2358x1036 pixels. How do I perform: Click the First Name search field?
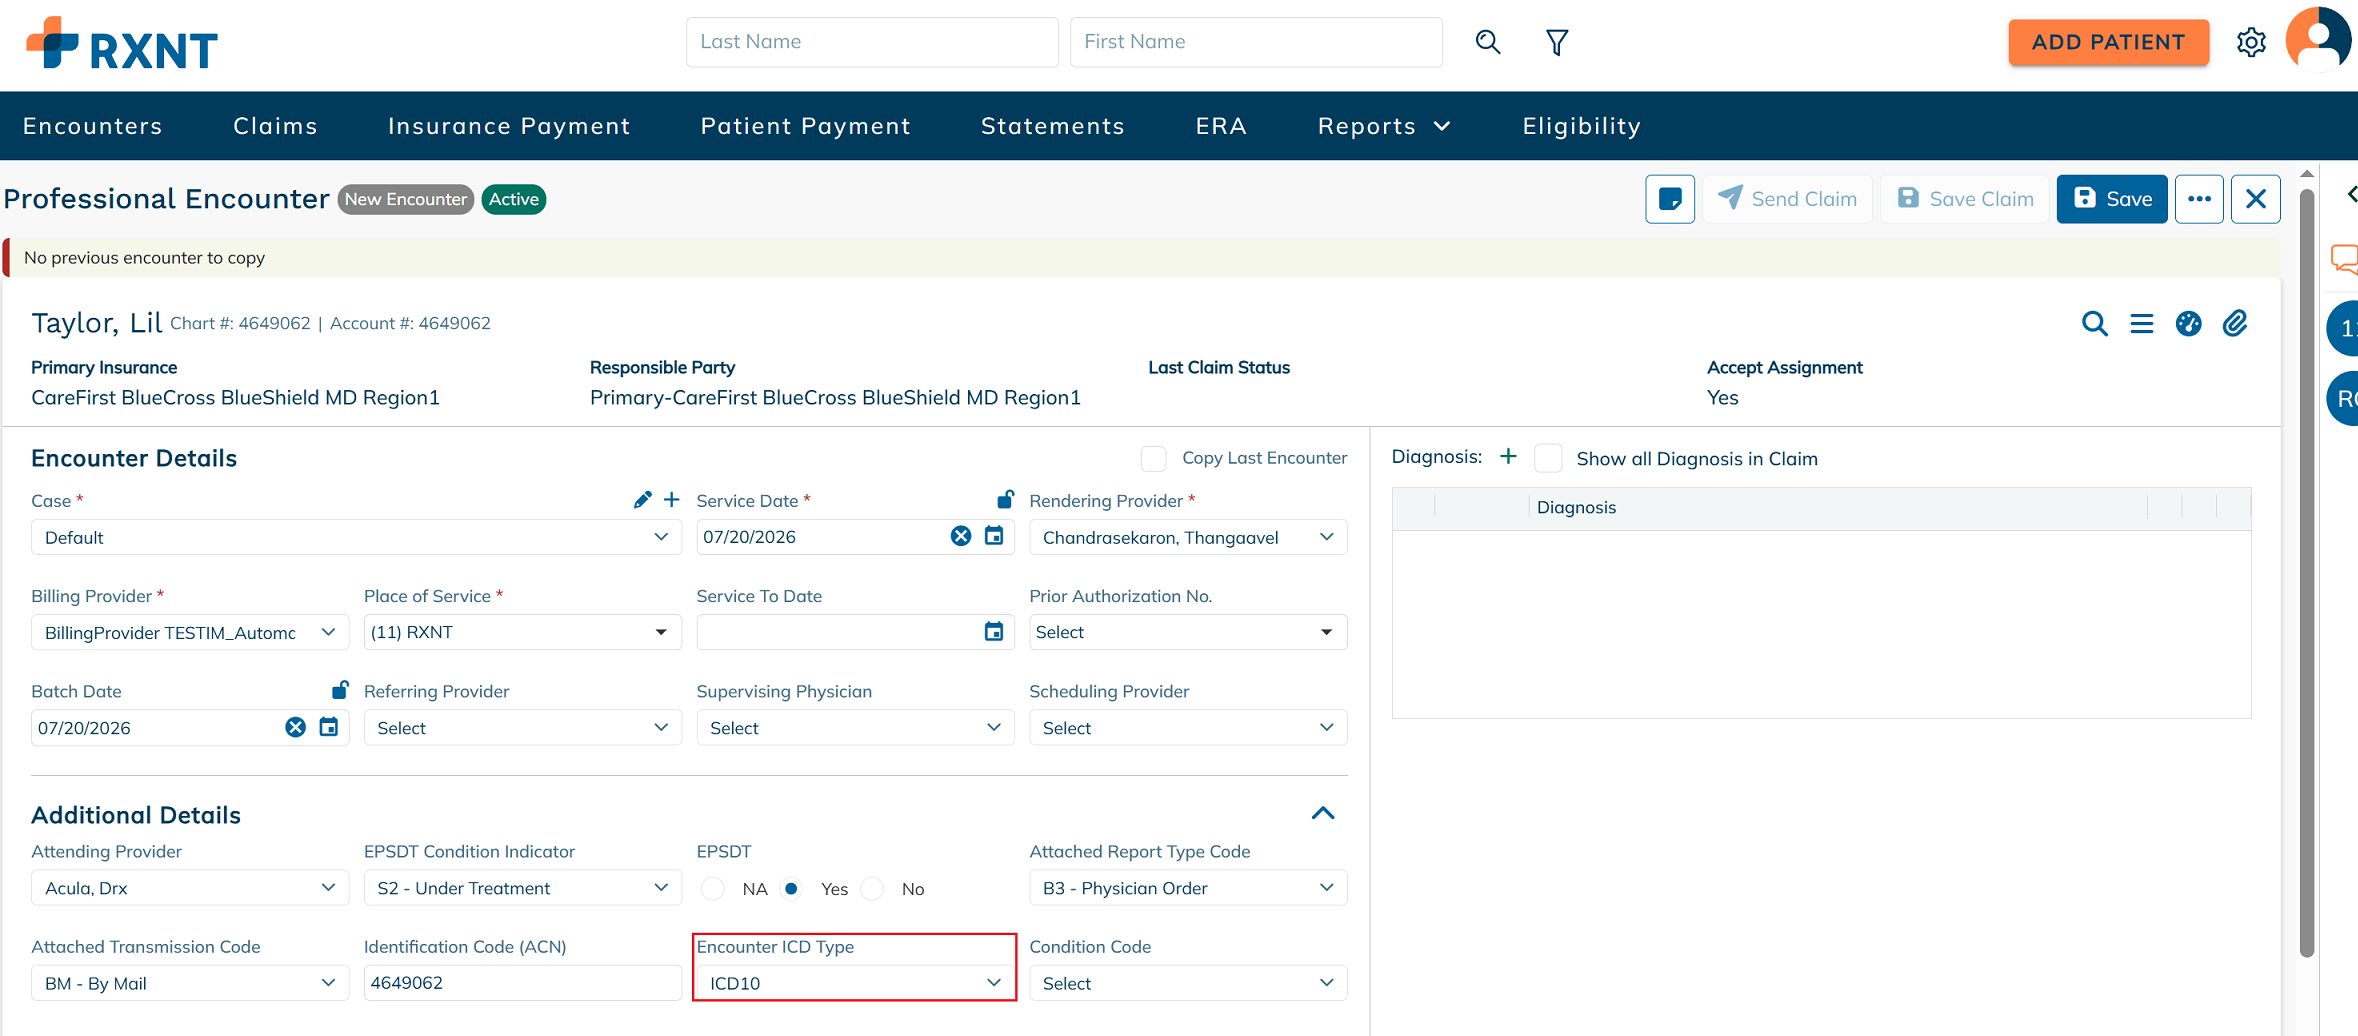[x=1256, y=42]
